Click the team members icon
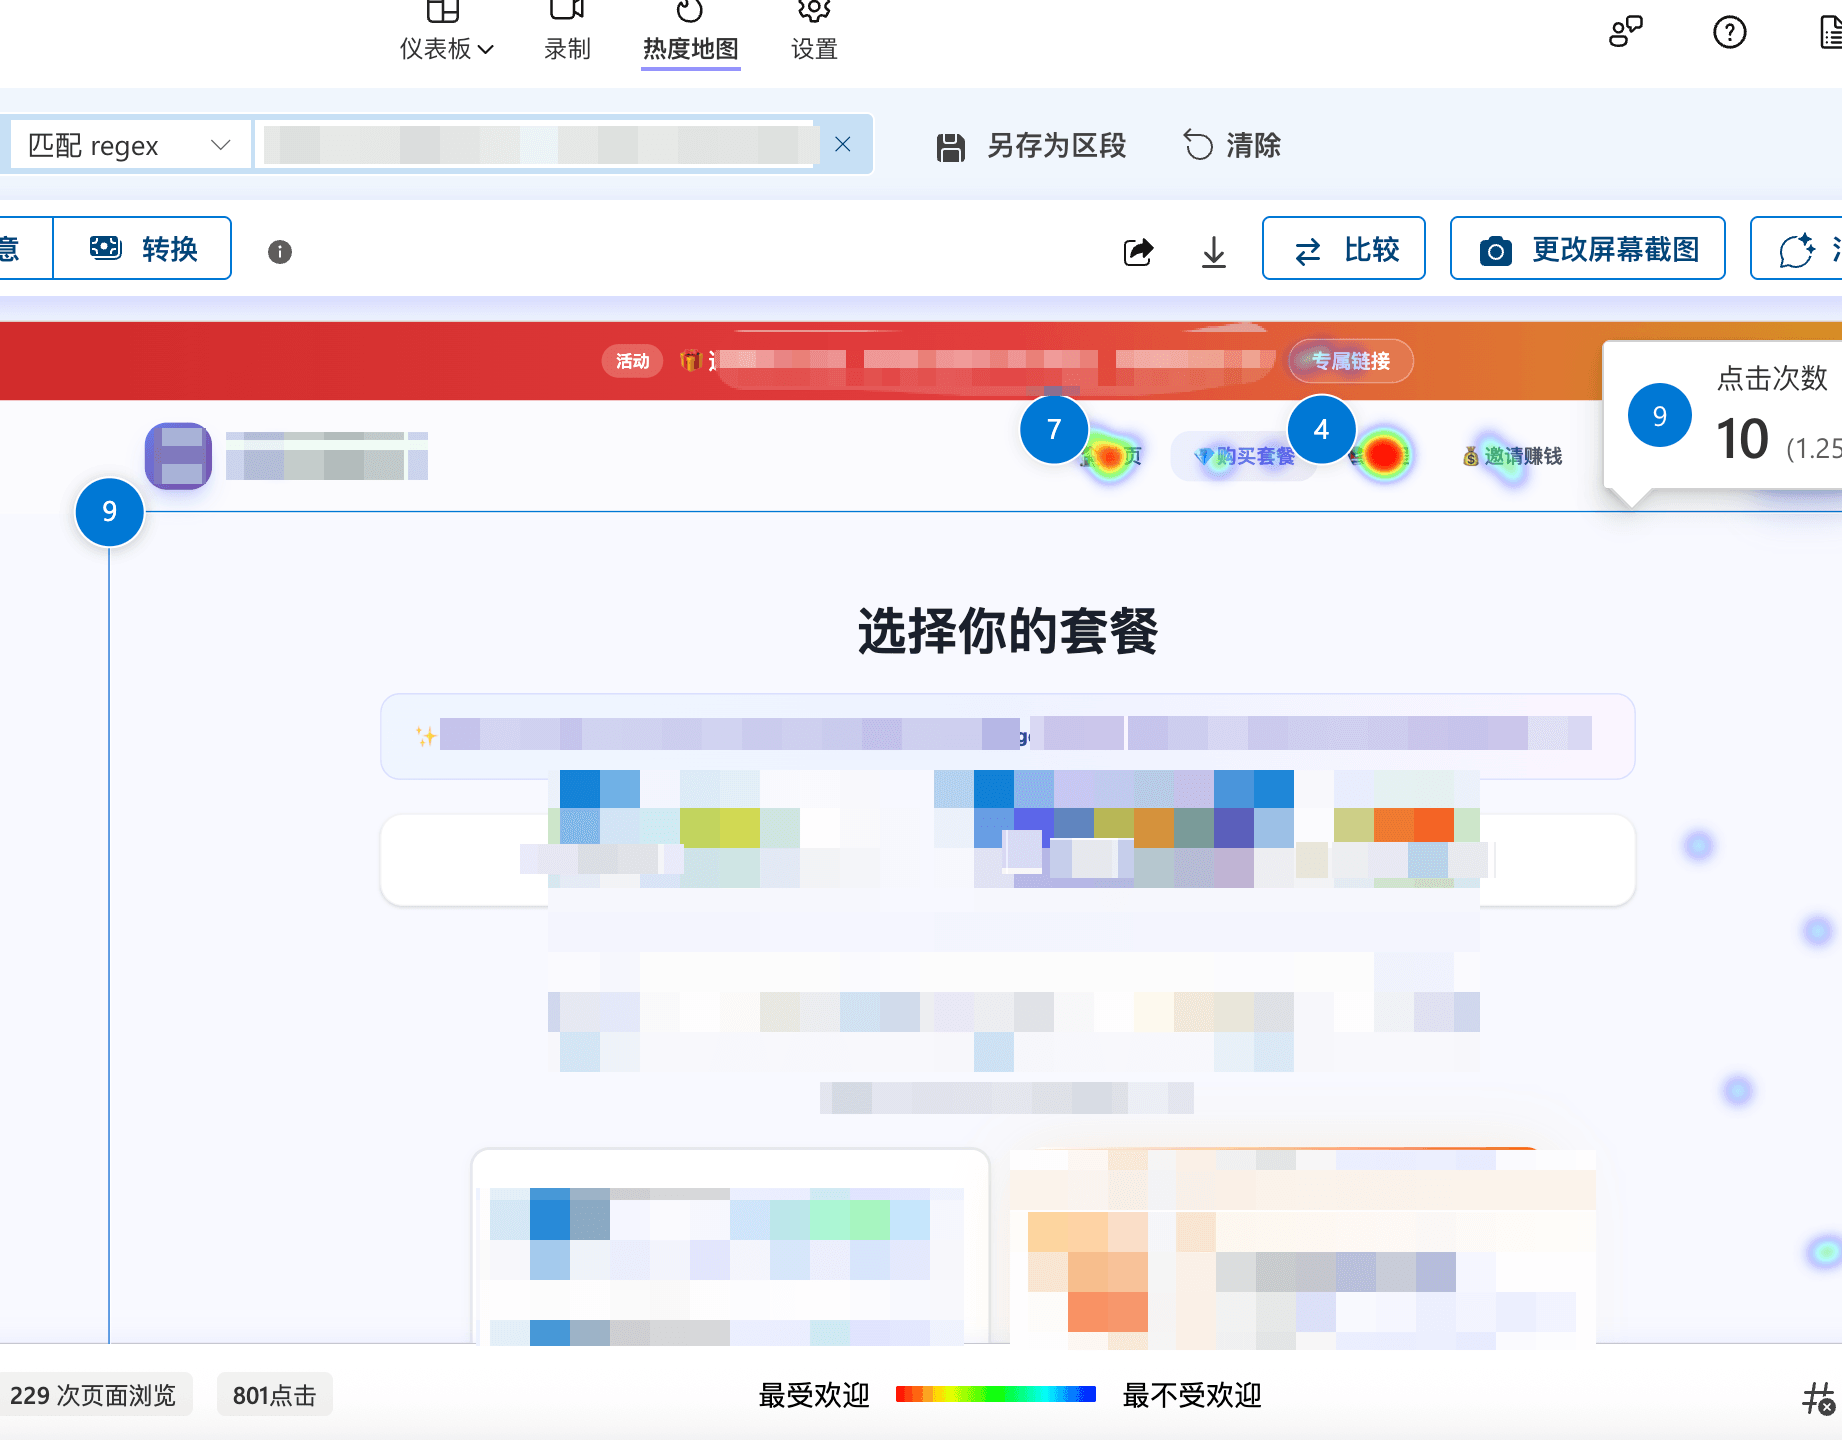 1626,32
